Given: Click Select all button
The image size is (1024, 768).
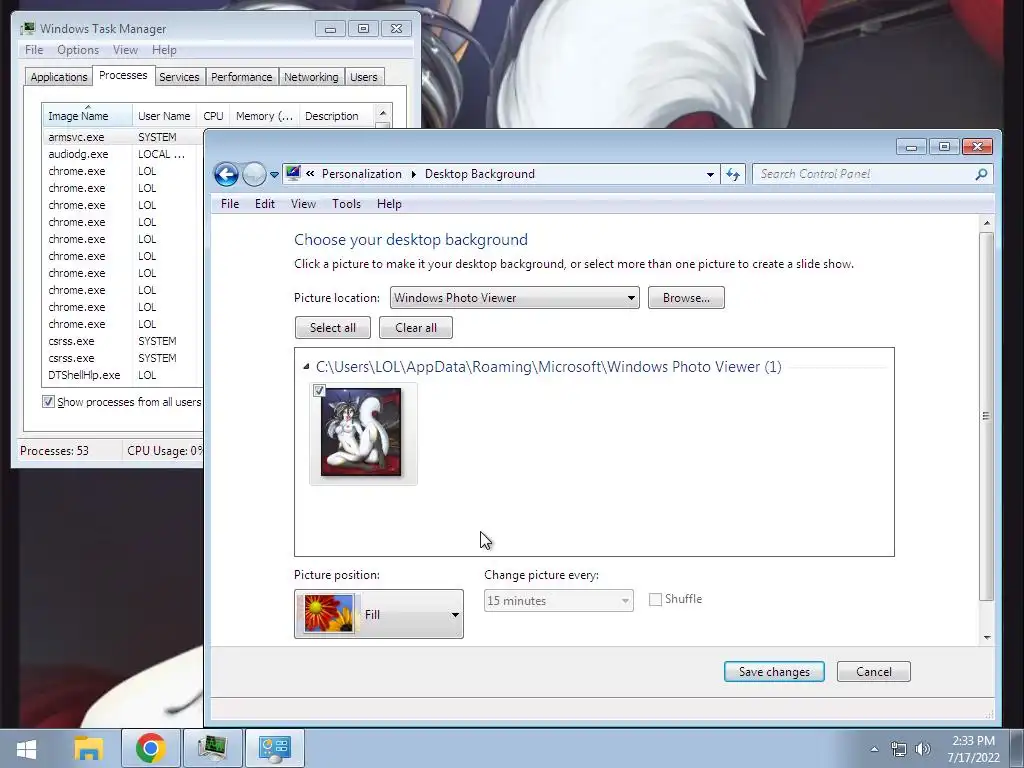Looking at the screenshot, I should [x=332, y=328].
